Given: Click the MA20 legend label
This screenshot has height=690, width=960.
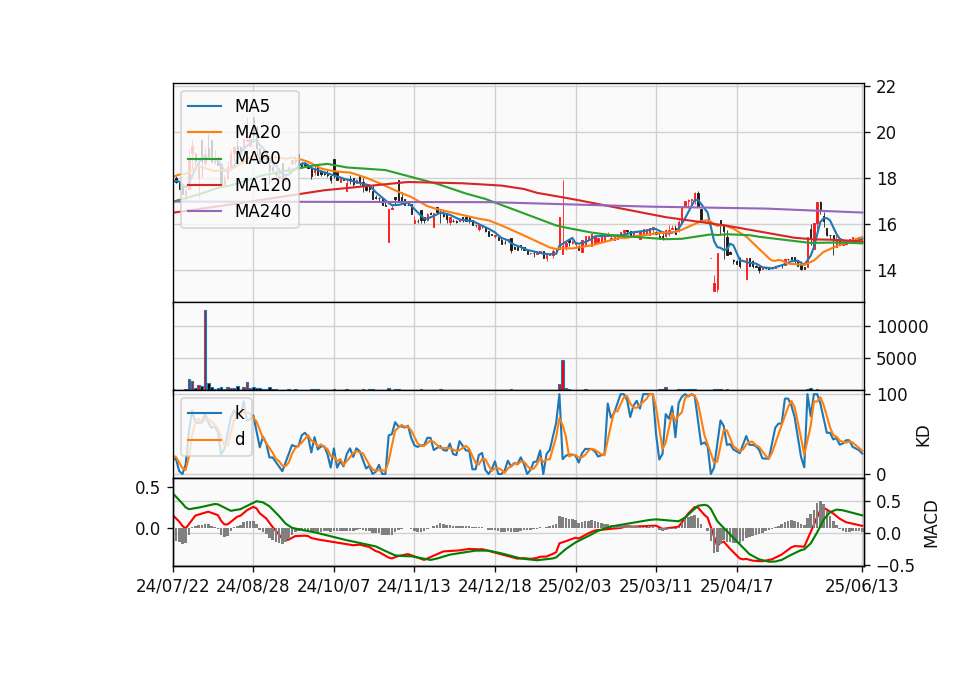Looking at the screenshot, I should click(257, 132).
